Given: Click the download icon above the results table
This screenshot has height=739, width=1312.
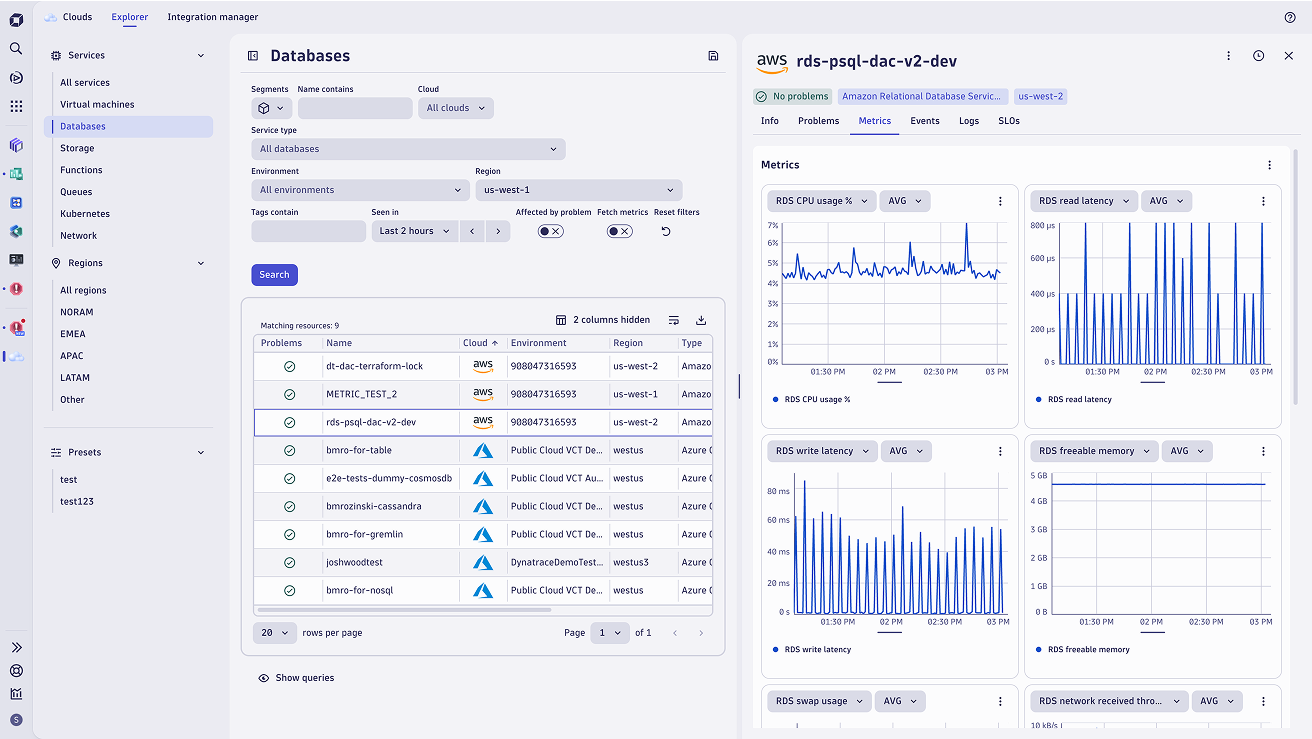Looking at the screenshot, I should click(701, 320).
